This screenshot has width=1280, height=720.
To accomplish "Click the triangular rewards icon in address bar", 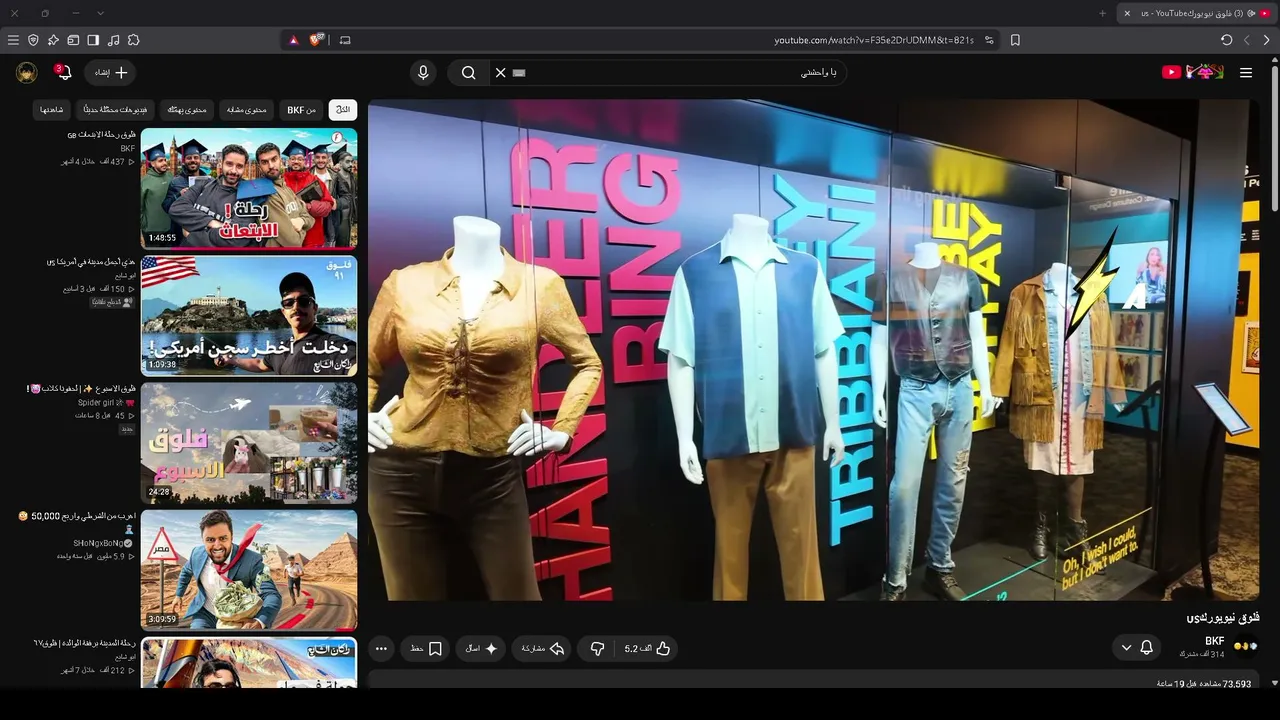I will [293, 40].
